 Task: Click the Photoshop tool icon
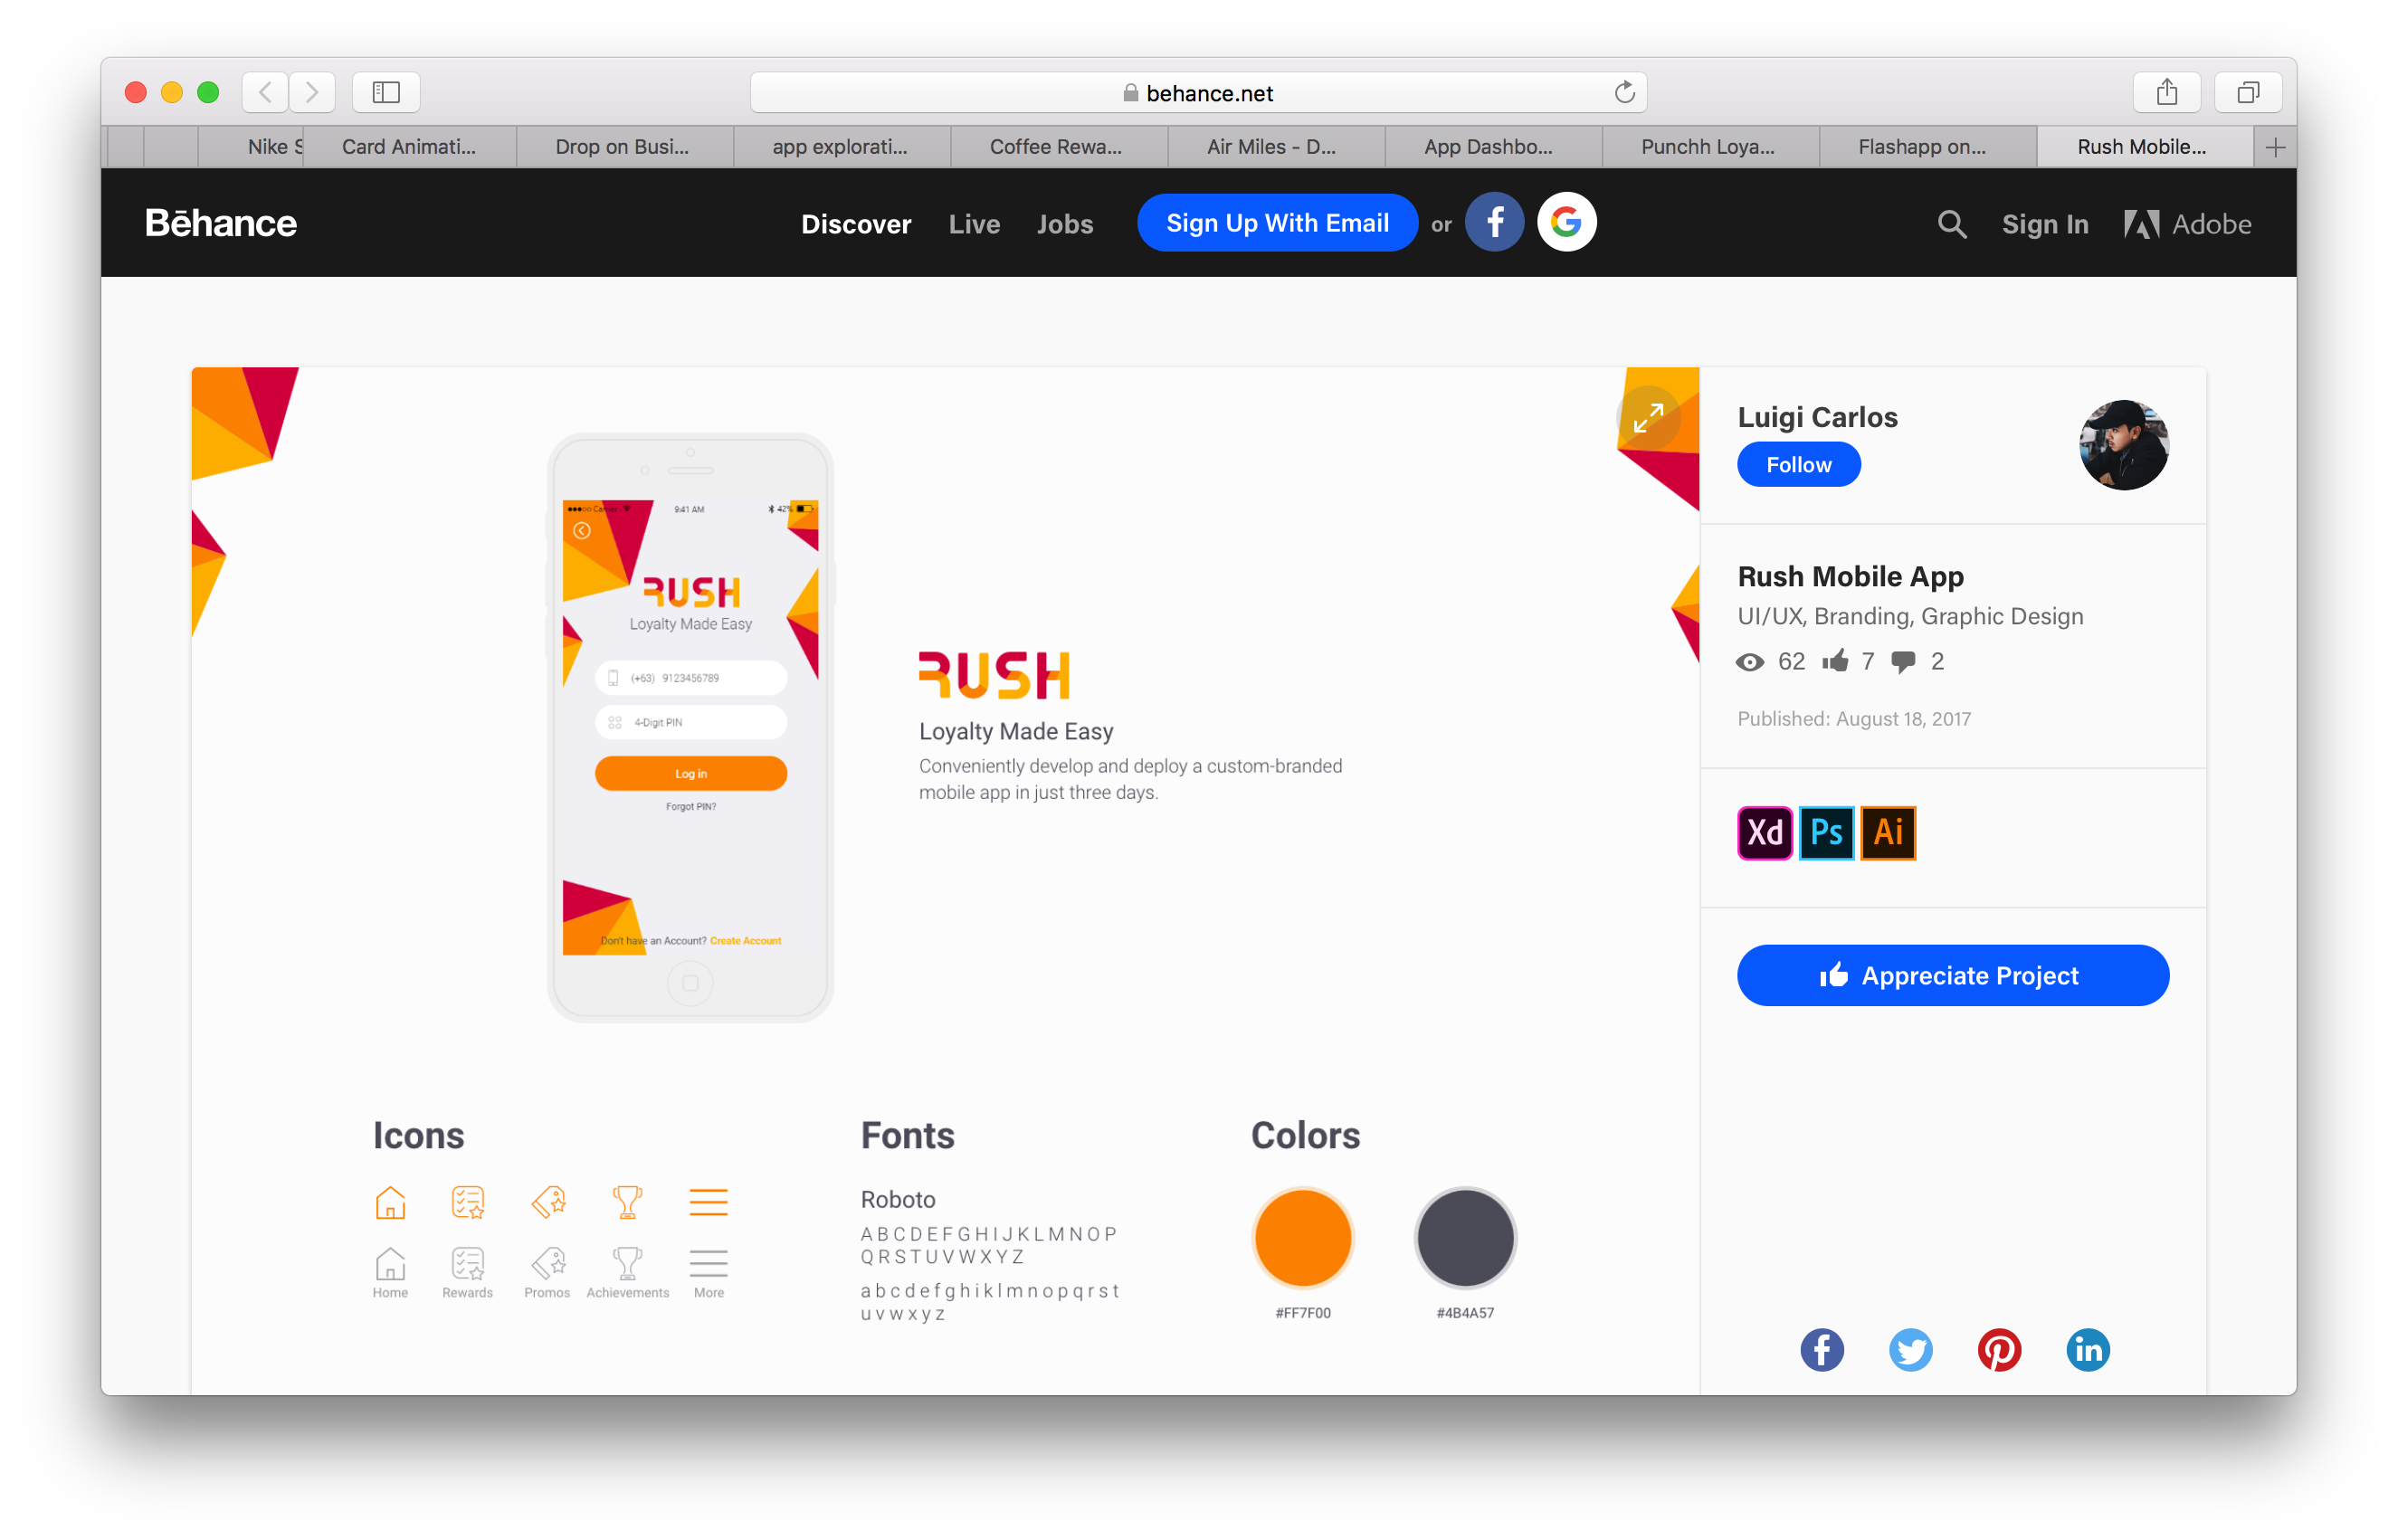(x=1826, y=832)
